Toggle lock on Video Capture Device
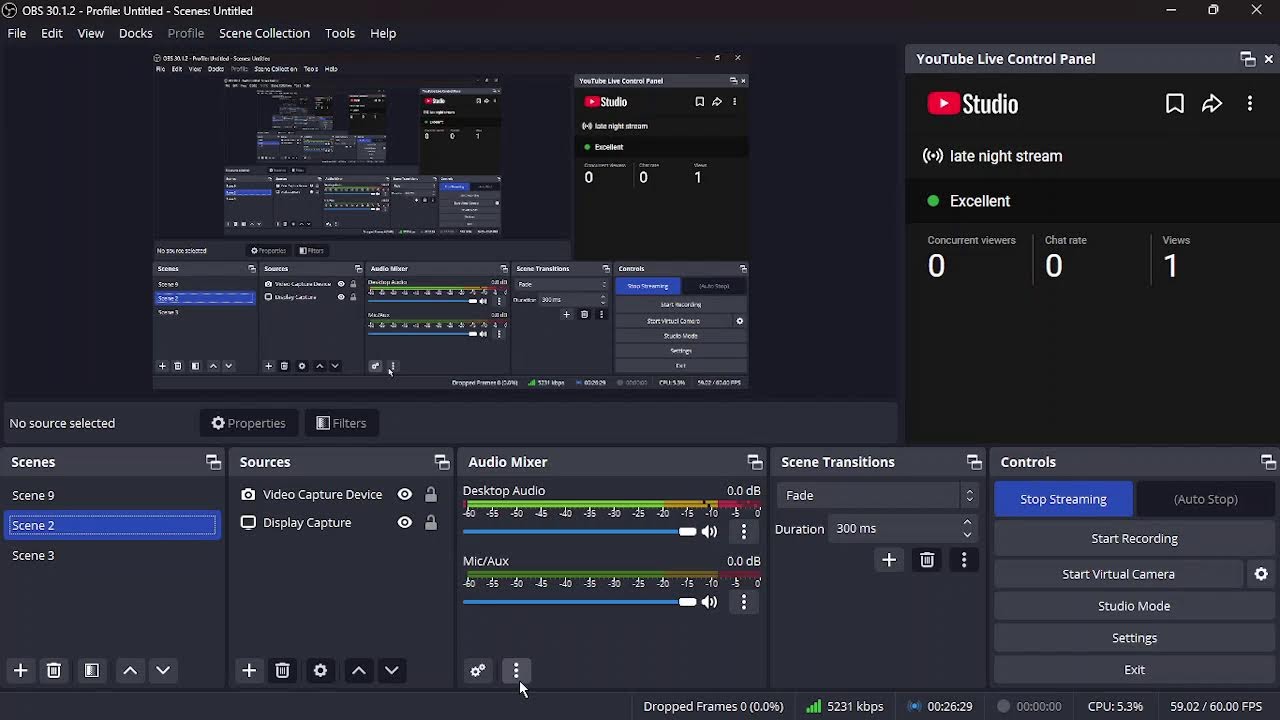Image resolution: width=1280 pixels, height=720 pixels. coord(431,494)
